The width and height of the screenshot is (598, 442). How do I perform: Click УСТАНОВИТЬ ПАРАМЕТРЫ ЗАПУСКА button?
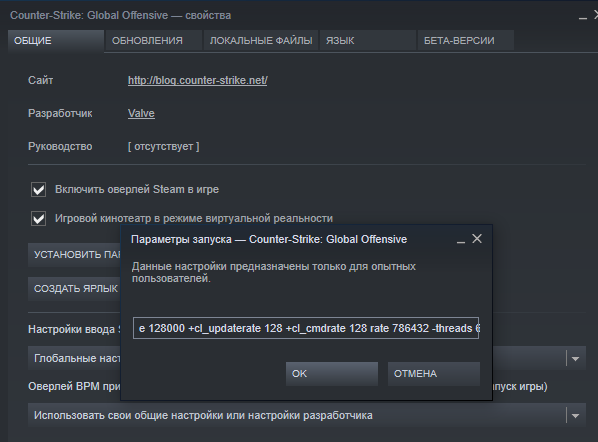coord(74,254)
